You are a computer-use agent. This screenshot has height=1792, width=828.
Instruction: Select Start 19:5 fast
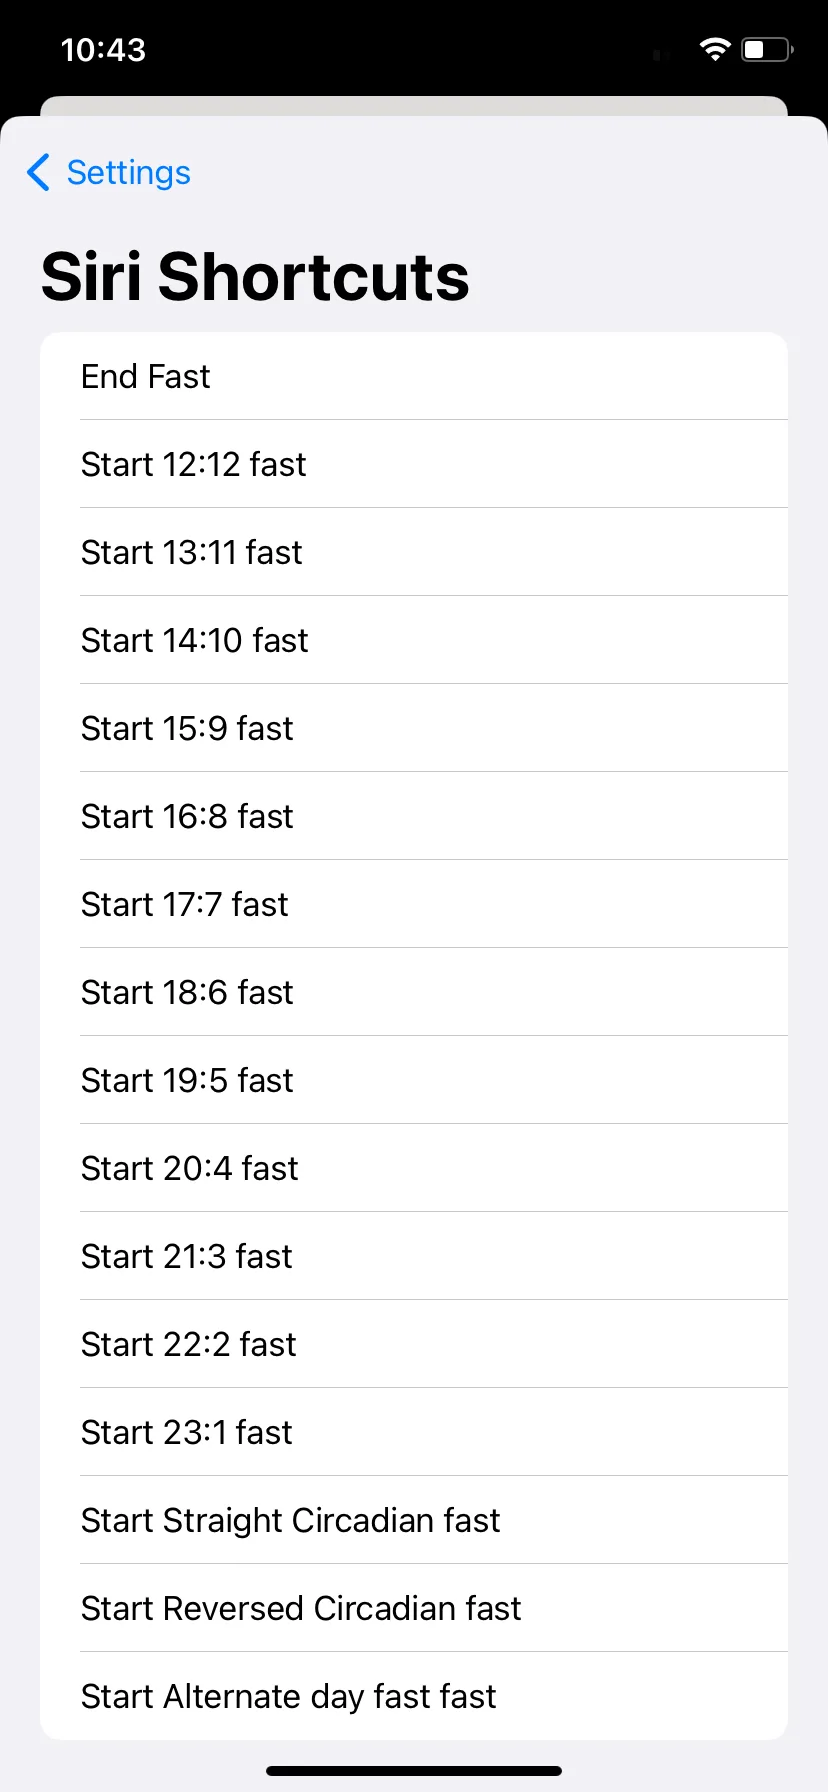pyautogui.click(x=414, y=1080)
